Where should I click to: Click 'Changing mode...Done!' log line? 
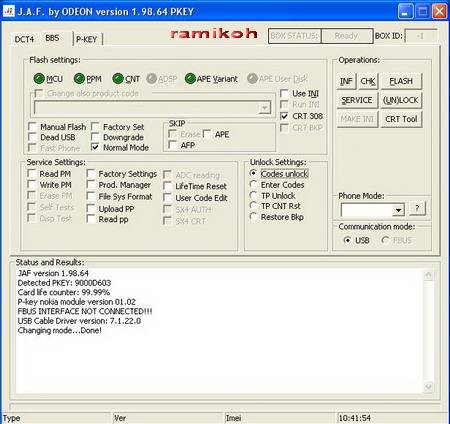[x=60, y=331]
